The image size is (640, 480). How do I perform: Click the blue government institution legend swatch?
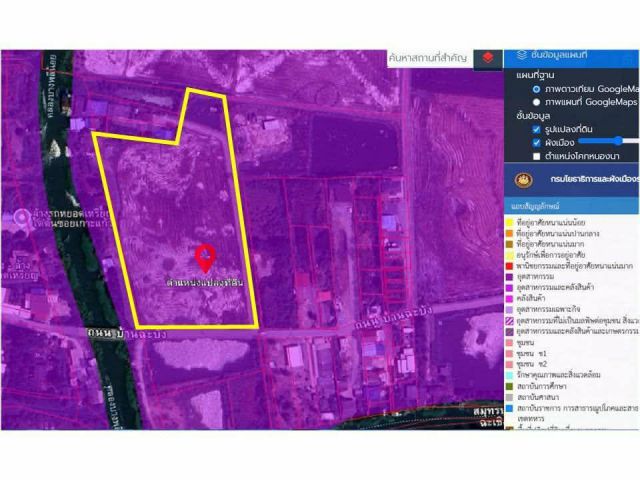point(509,408)
